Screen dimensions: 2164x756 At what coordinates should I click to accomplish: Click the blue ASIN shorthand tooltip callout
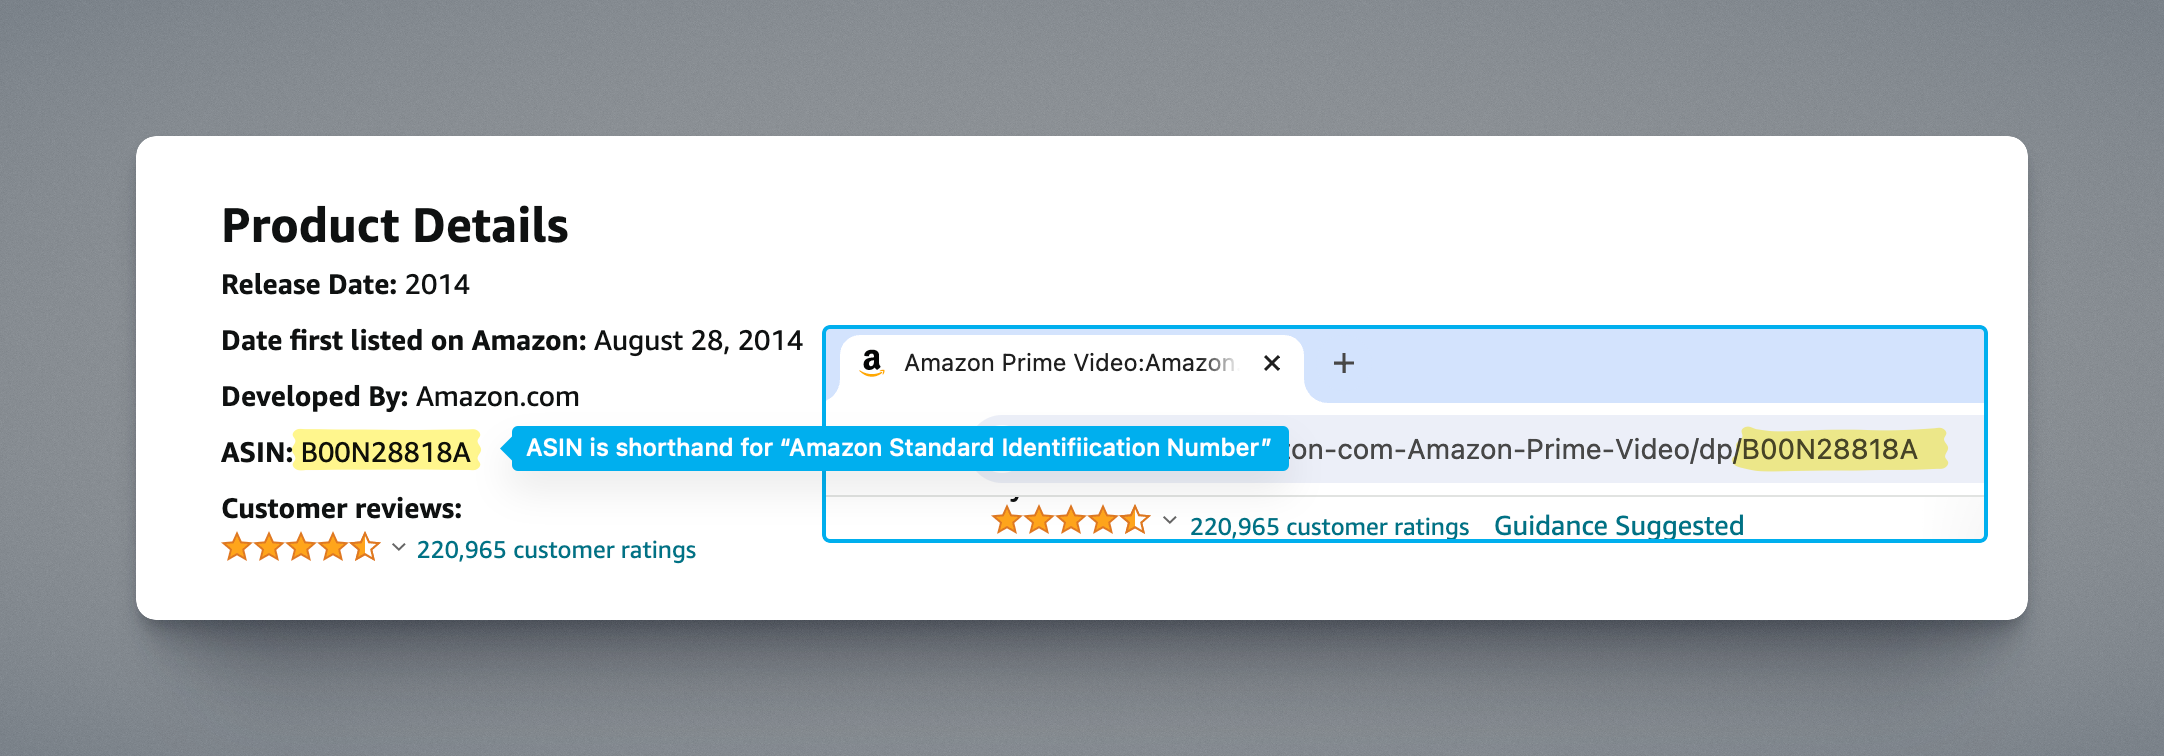tap(898, 448)
